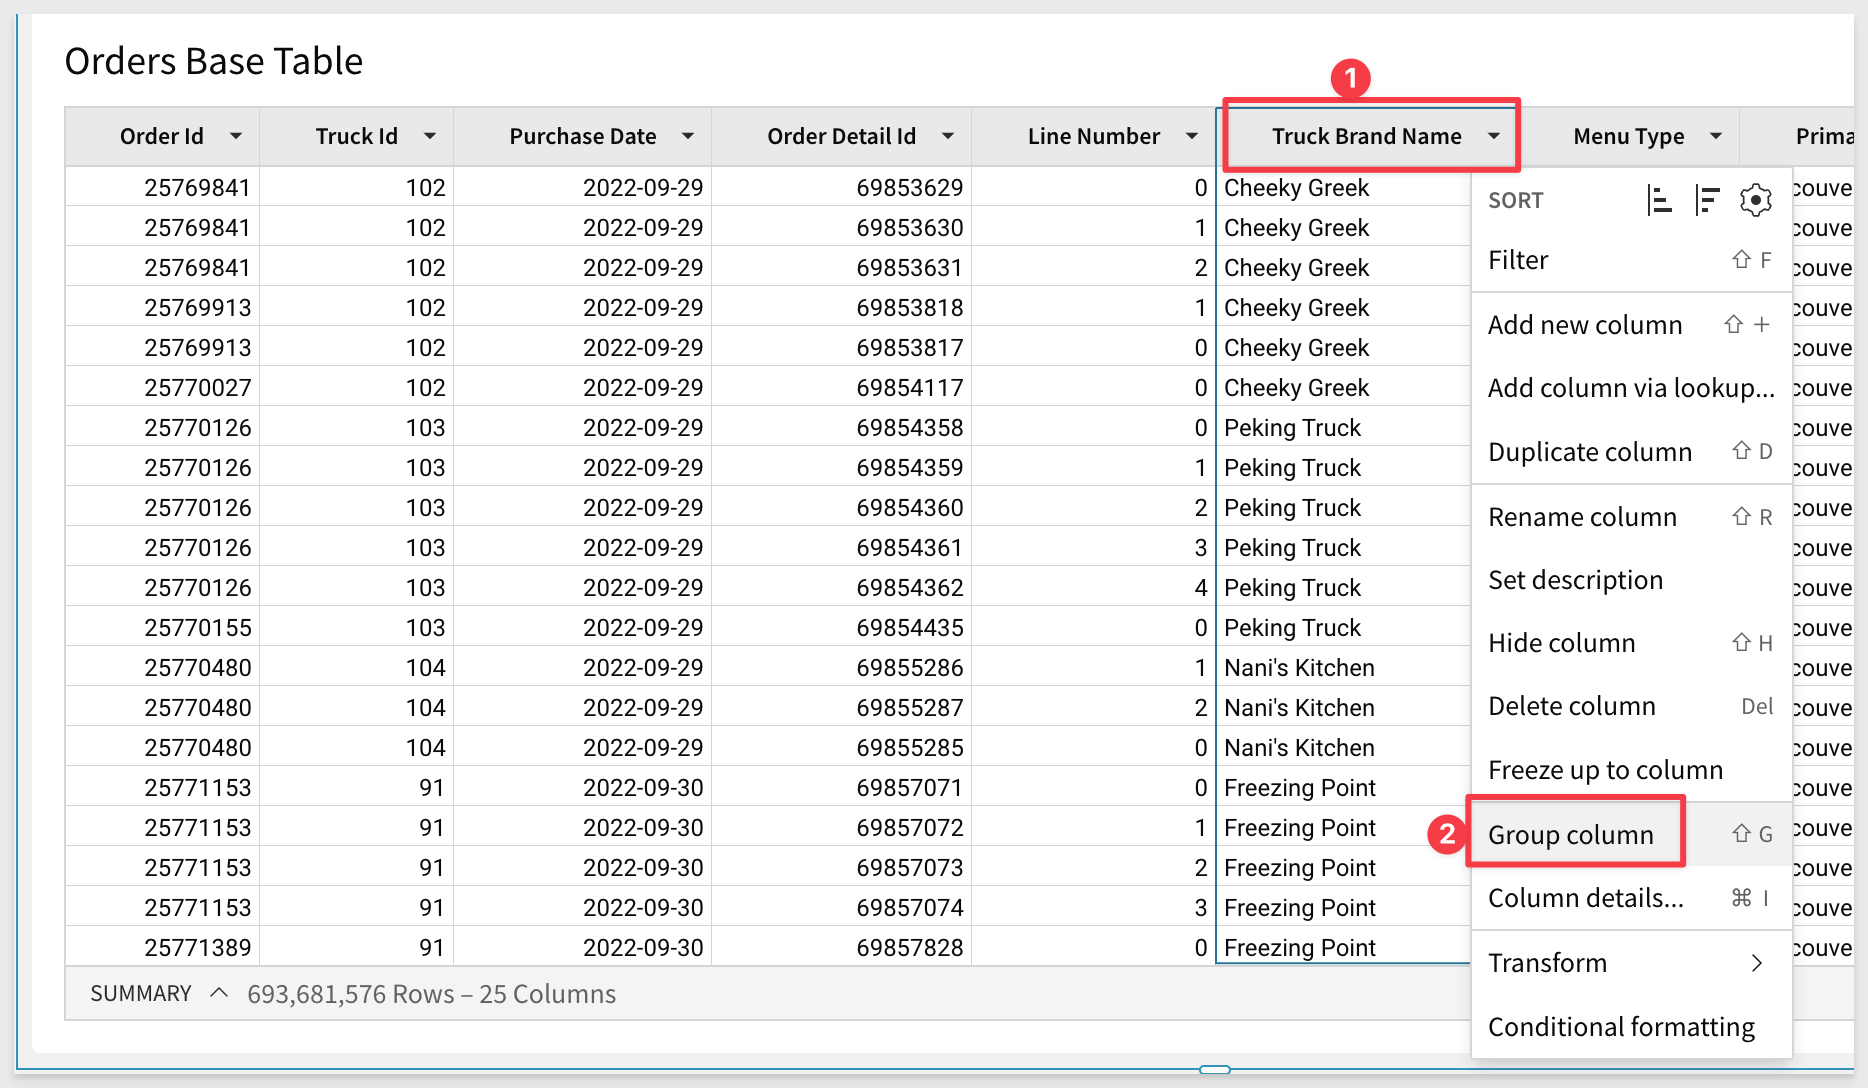The height and width of the screenshot is (1088, 1868).
Task: Click Add new column option
Action: tap(1585, 325)
